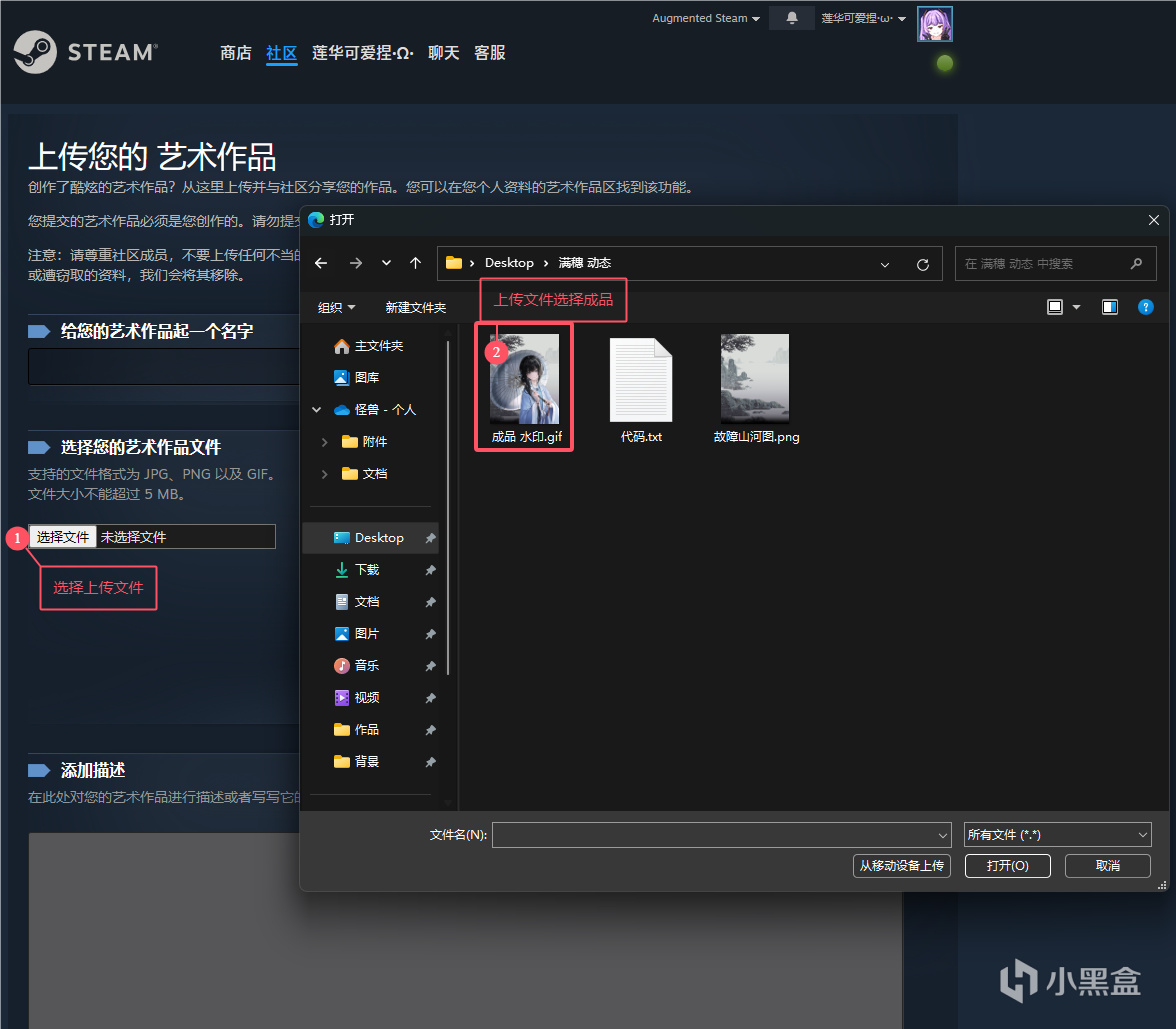Open help with the blue question icon
Screen dimensions: 1176x1029
pos(1146,307)
